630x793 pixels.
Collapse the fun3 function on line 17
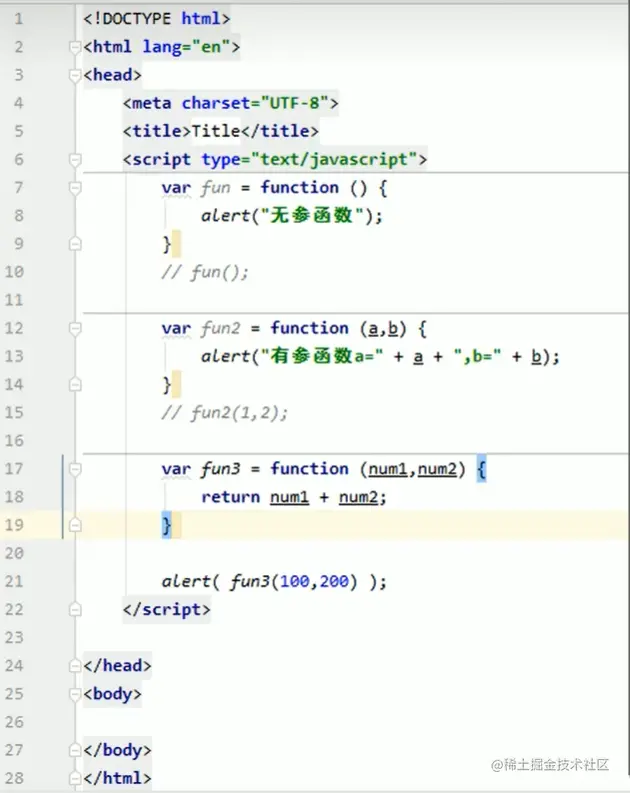coord(75,470)
